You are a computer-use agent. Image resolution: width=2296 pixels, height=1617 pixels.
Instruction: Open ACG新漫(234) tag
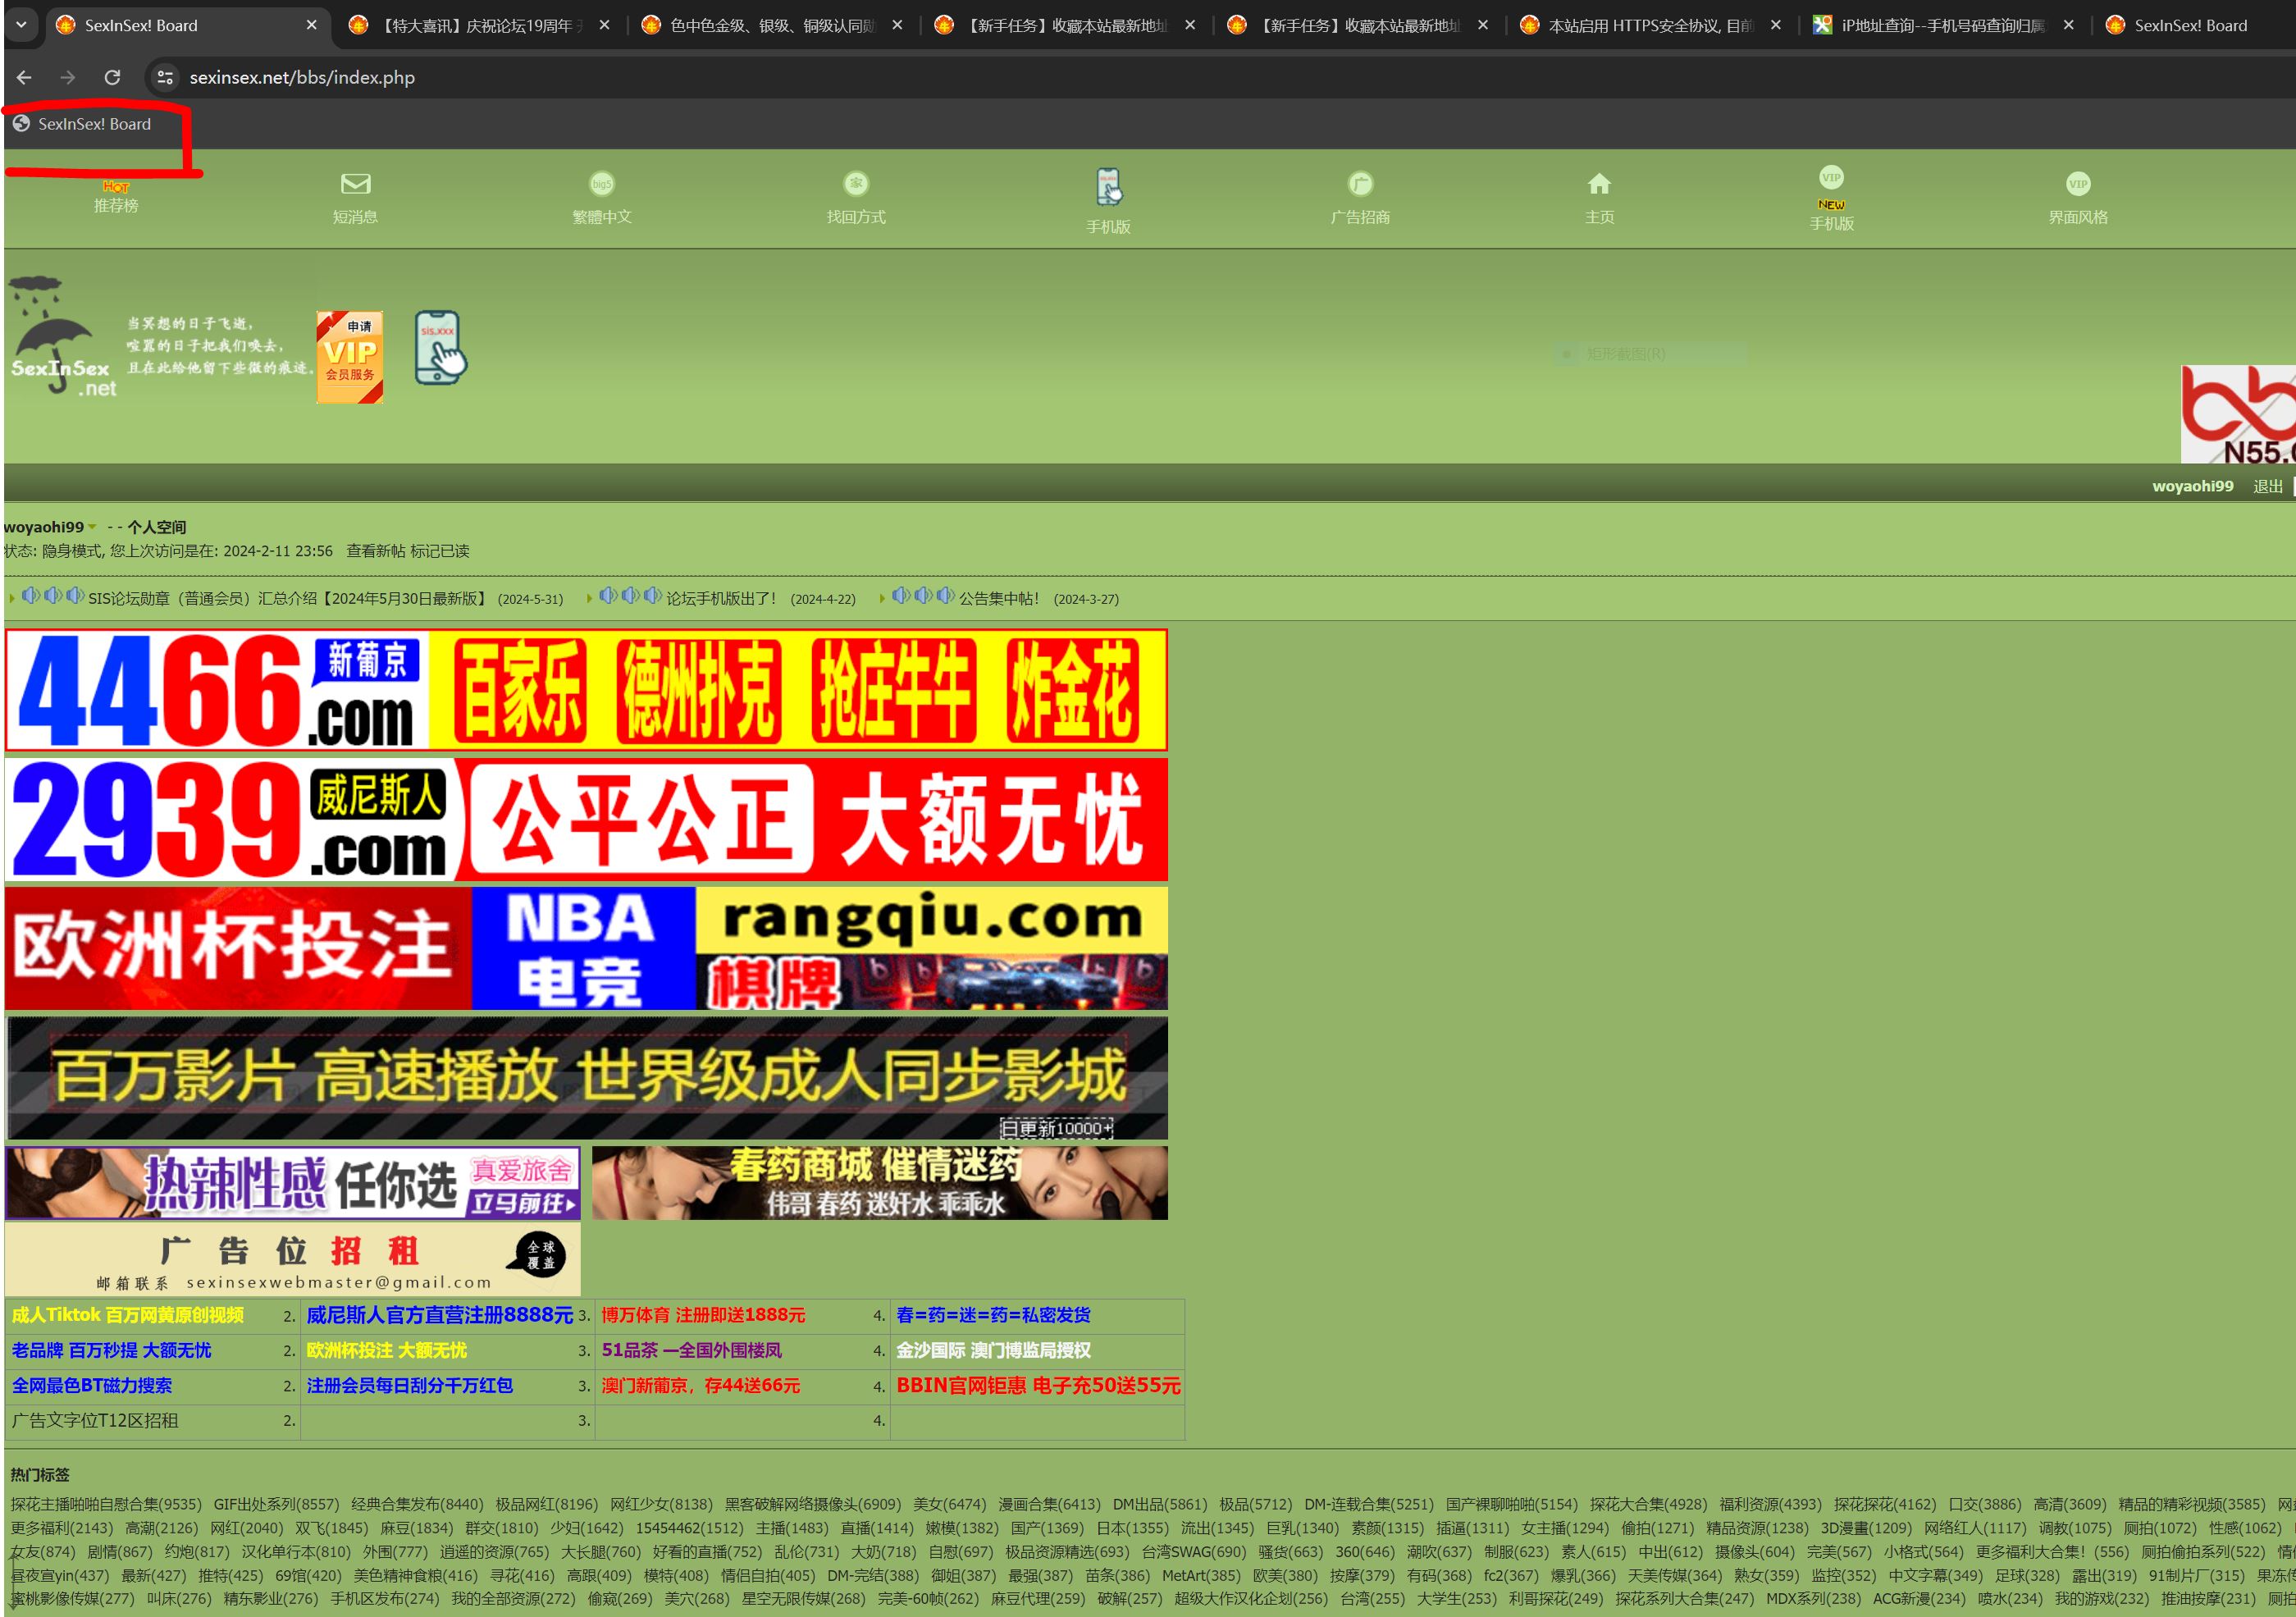click(x=1919, y=1599)
